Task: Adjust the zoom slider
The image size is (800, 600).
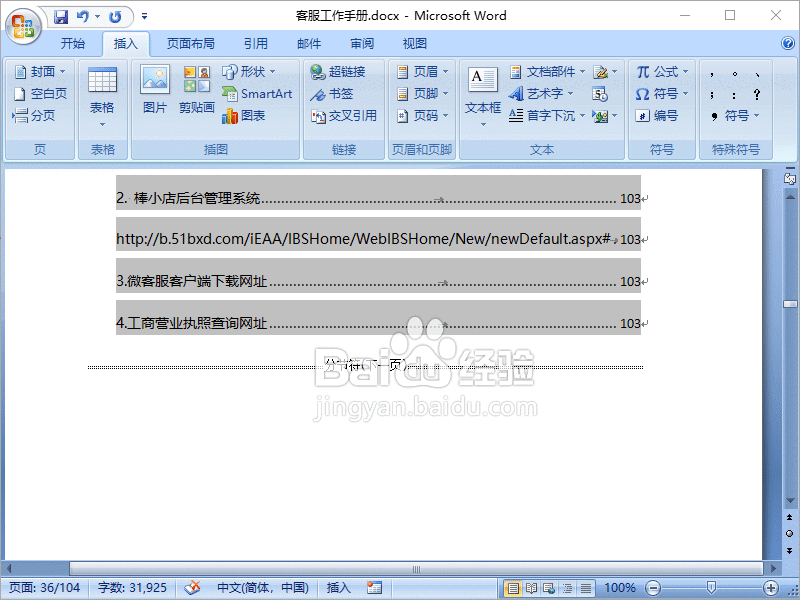Action: click(x=712, y=588)
